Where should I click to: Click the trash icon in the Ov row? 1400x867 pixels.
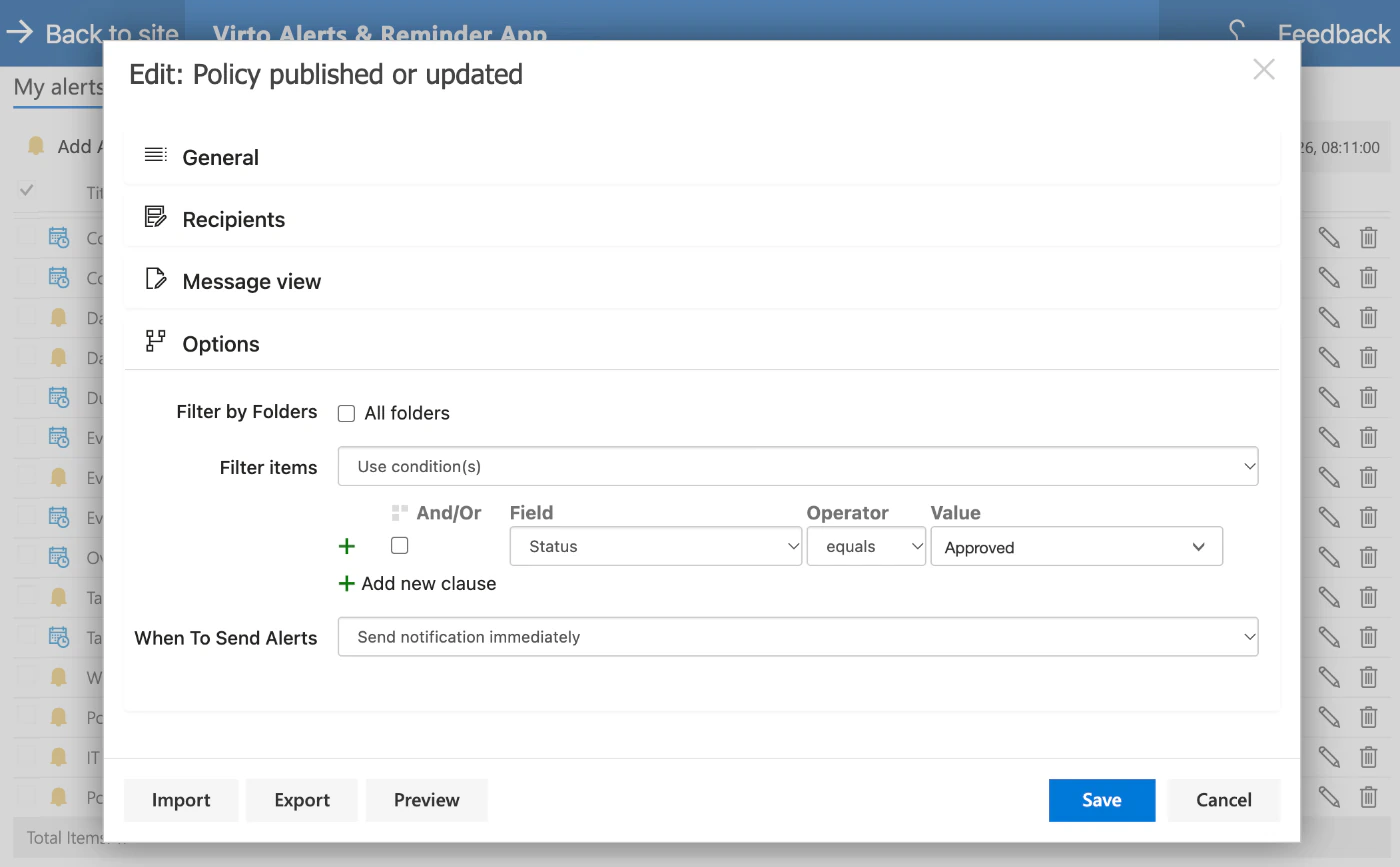pyautogui.click(x=1369, y=557)
